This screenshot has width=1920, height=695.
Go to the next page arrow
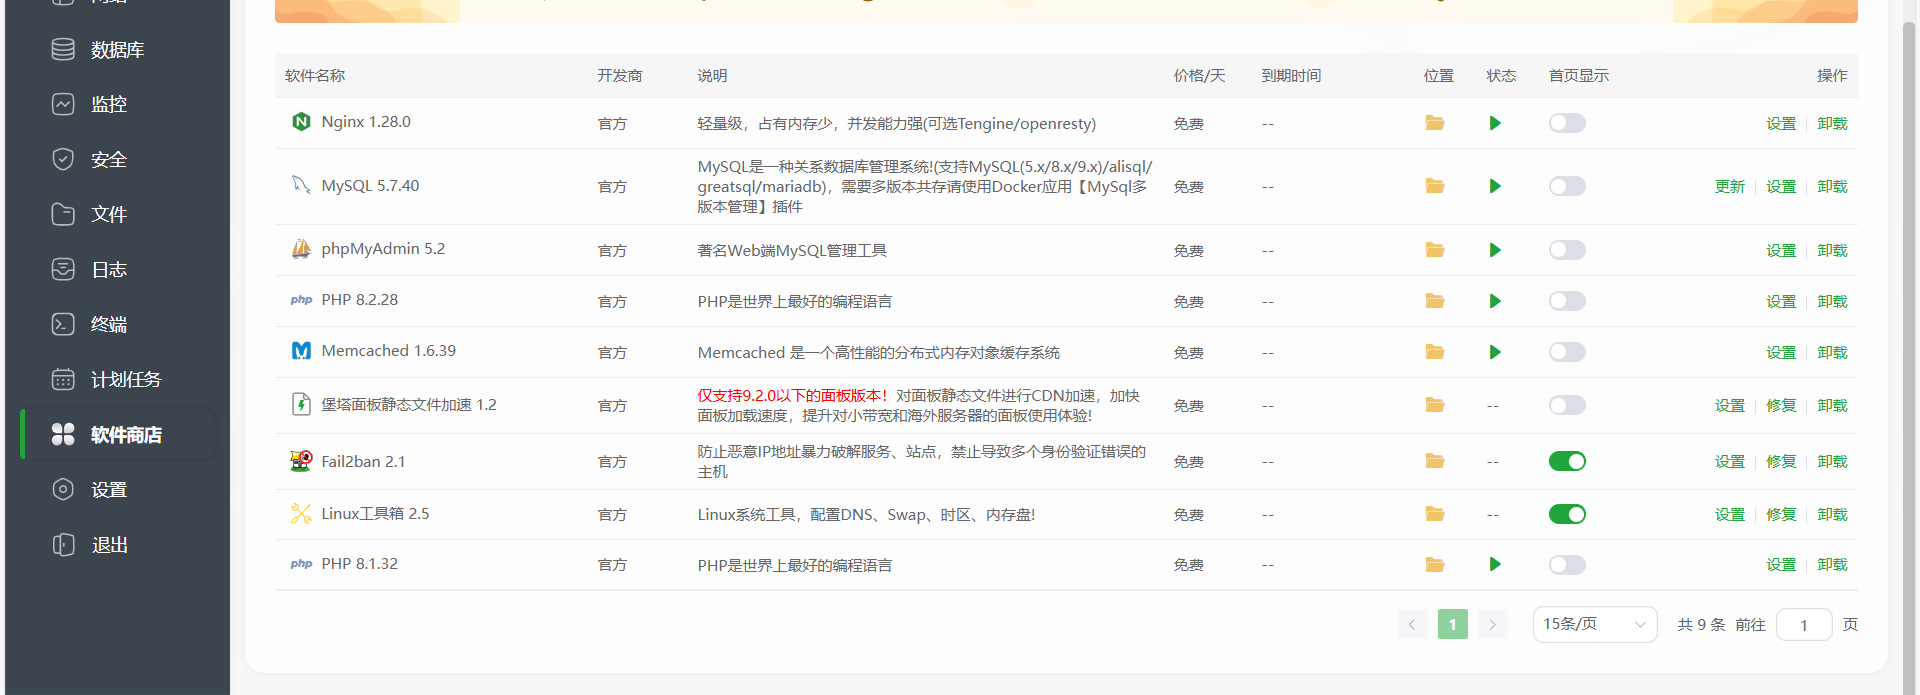coord(1492,624)
